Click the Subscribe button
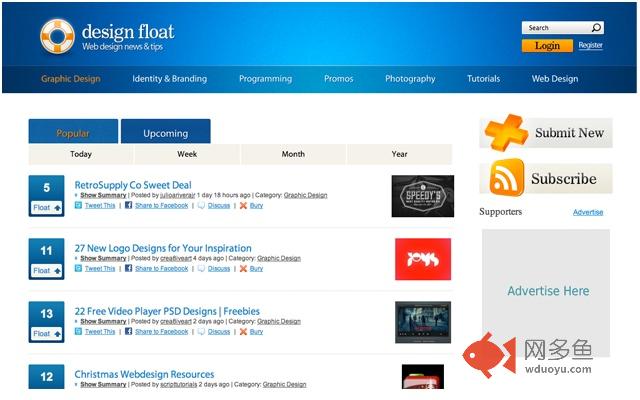 (546, 178)
